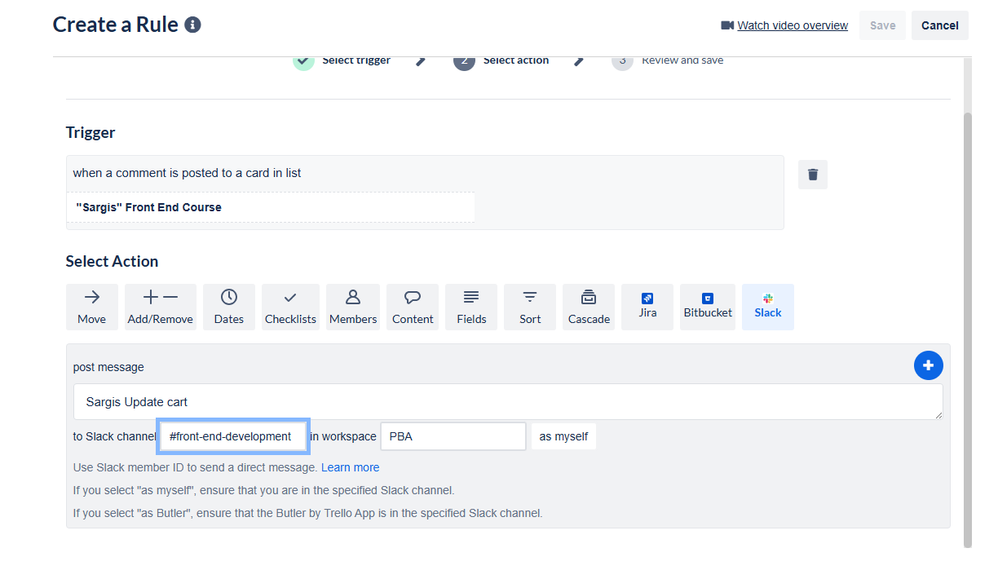Switch to the Fields action tab
This screenshot has height=562, width=998.
[471, 307]
